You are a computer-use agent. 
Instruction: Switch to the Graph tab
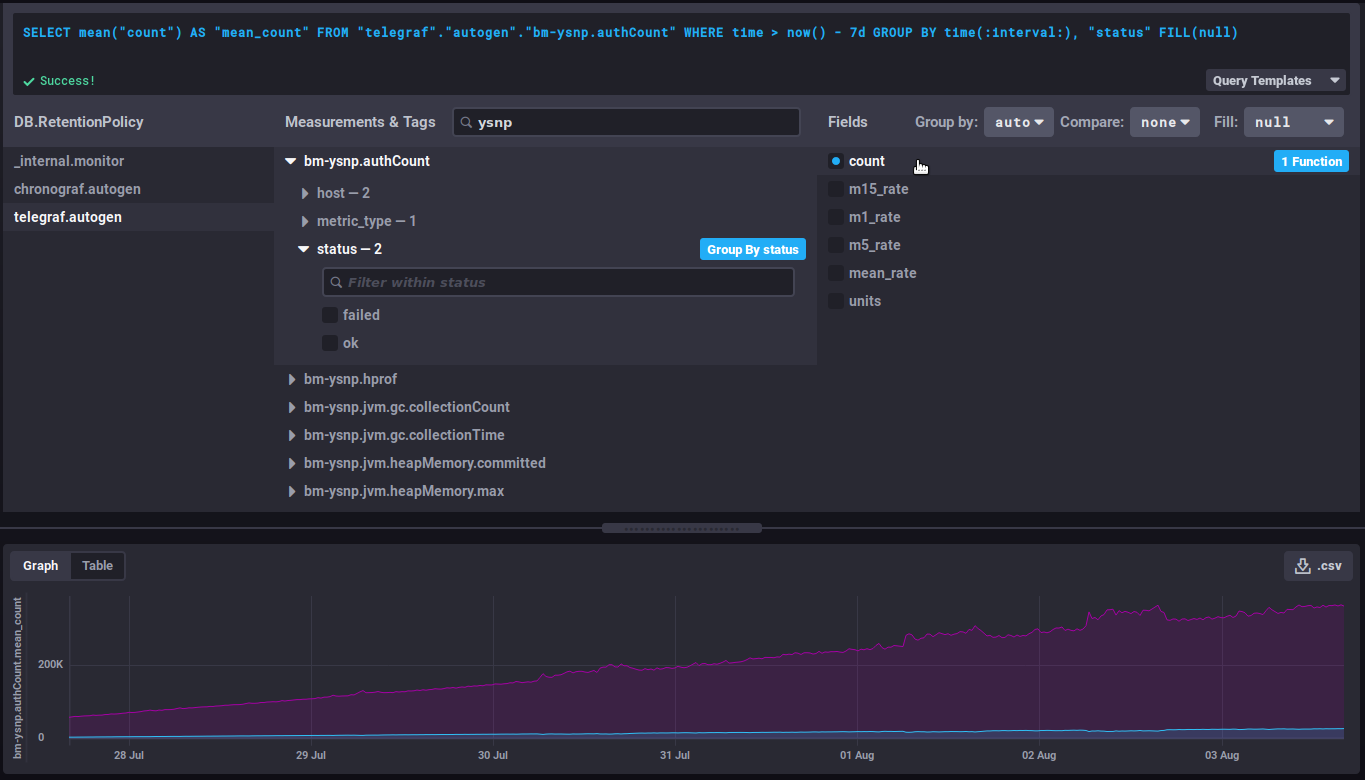tap(41, 566)
